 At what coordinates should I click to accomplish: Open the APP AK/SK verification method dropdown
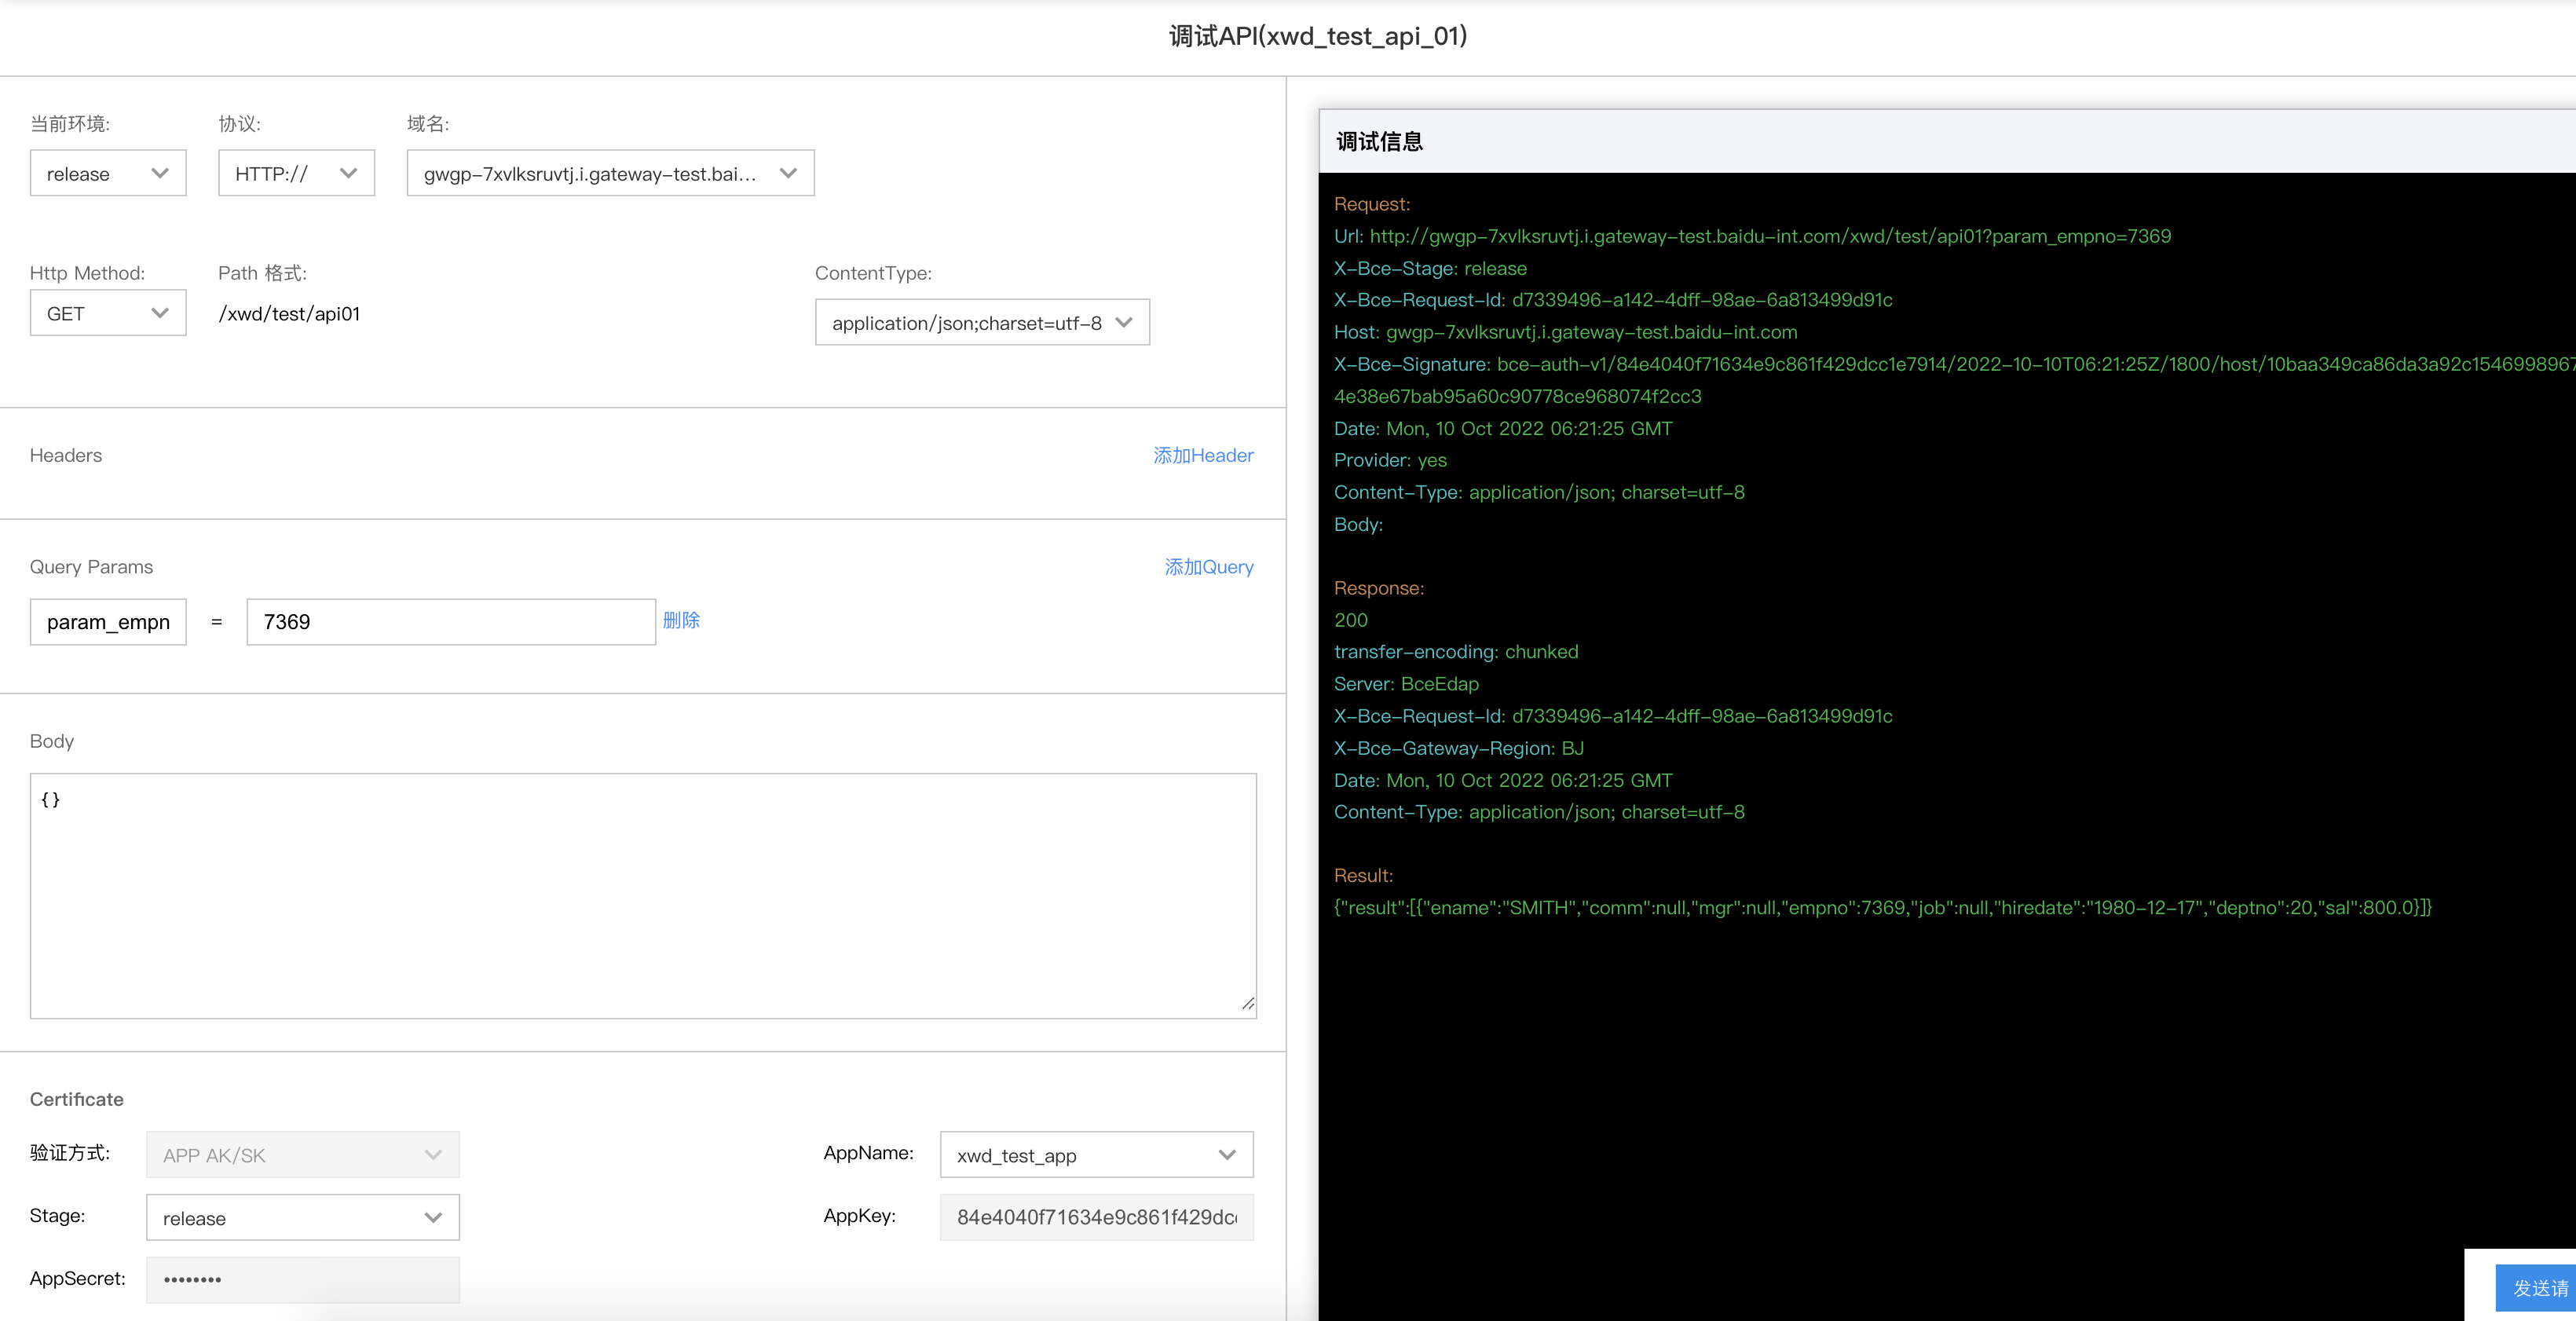click(x=302, y=1155)
